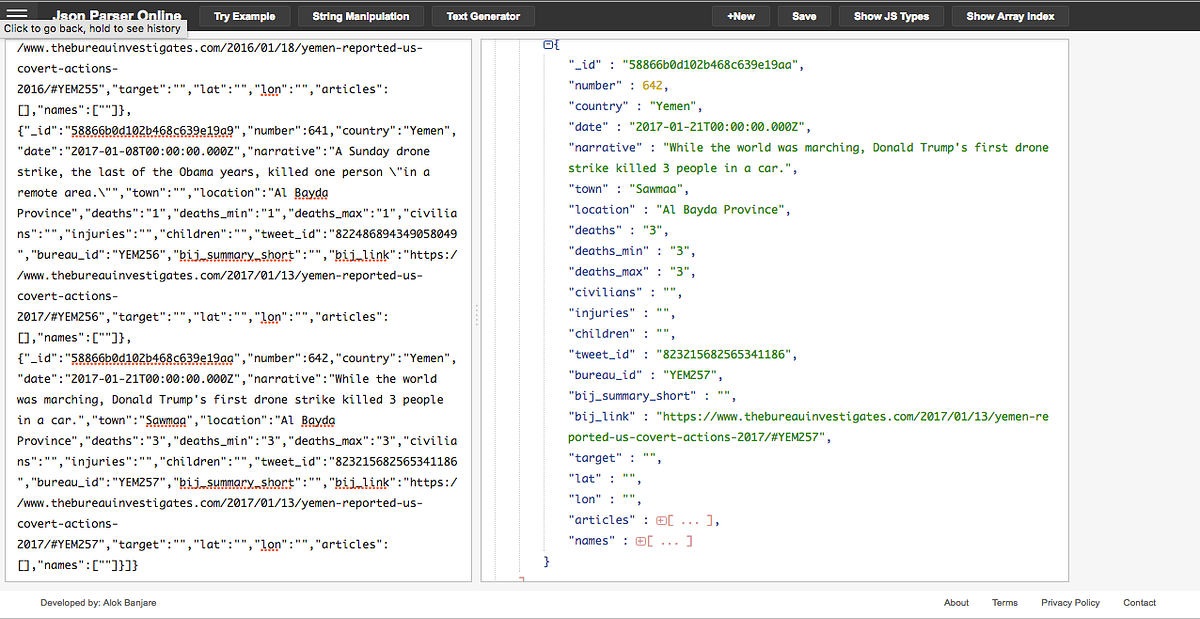Toggle Show Array Index display

pyautogui.click(x=1009, y=16)
